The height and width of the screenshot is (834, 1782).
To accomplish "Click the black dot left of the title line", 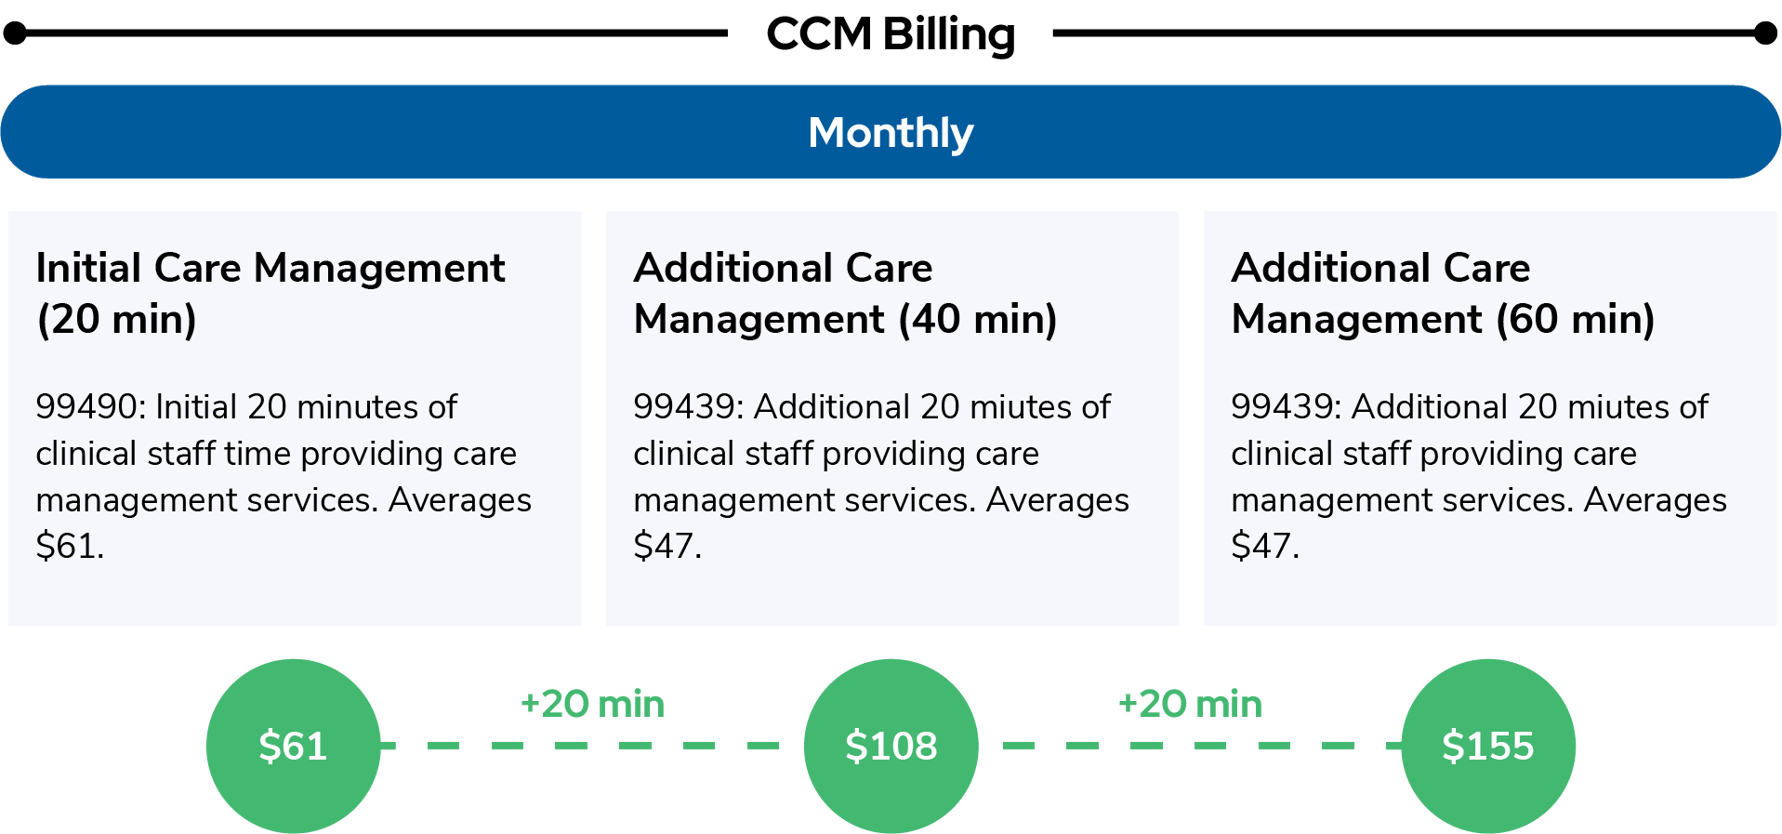I will click(x=15, y=34).
